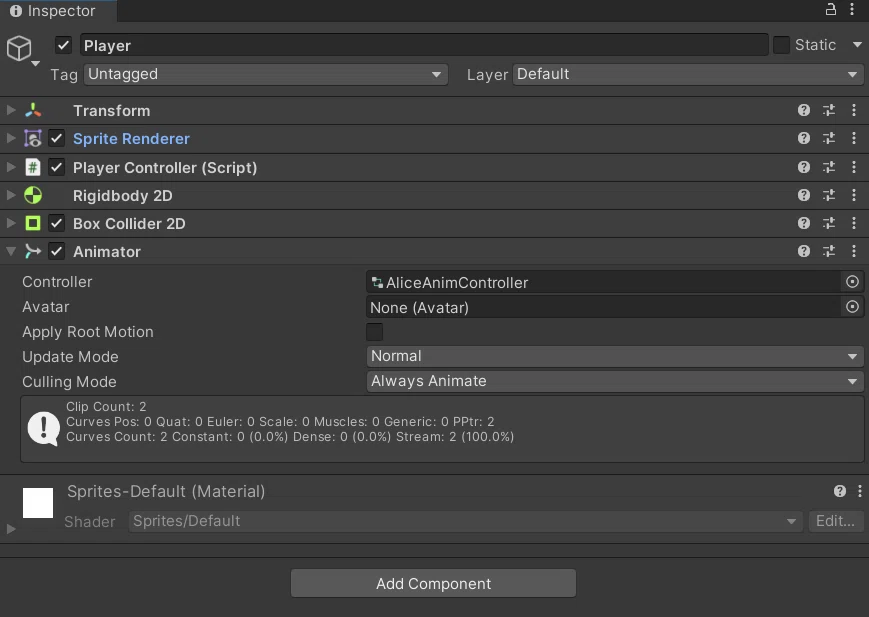Viewport: 869px width, 617px height.
Task: Collapse the Animator component foldout
Action: 11,251
